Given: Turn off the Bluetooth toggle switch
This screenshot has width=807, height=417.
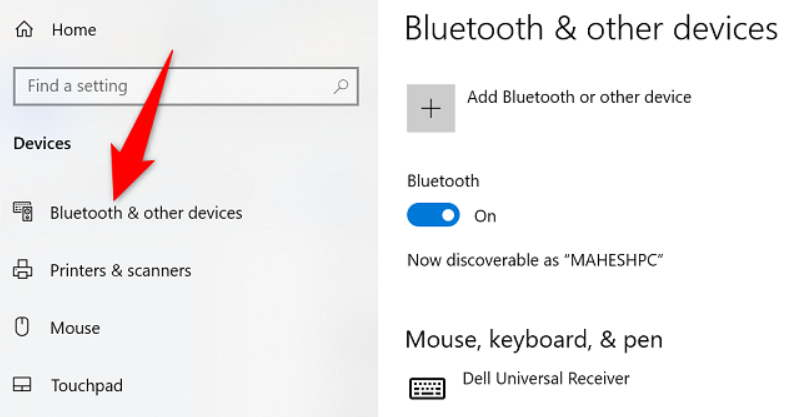Looking at the screenshot, I should coord(433,215).
